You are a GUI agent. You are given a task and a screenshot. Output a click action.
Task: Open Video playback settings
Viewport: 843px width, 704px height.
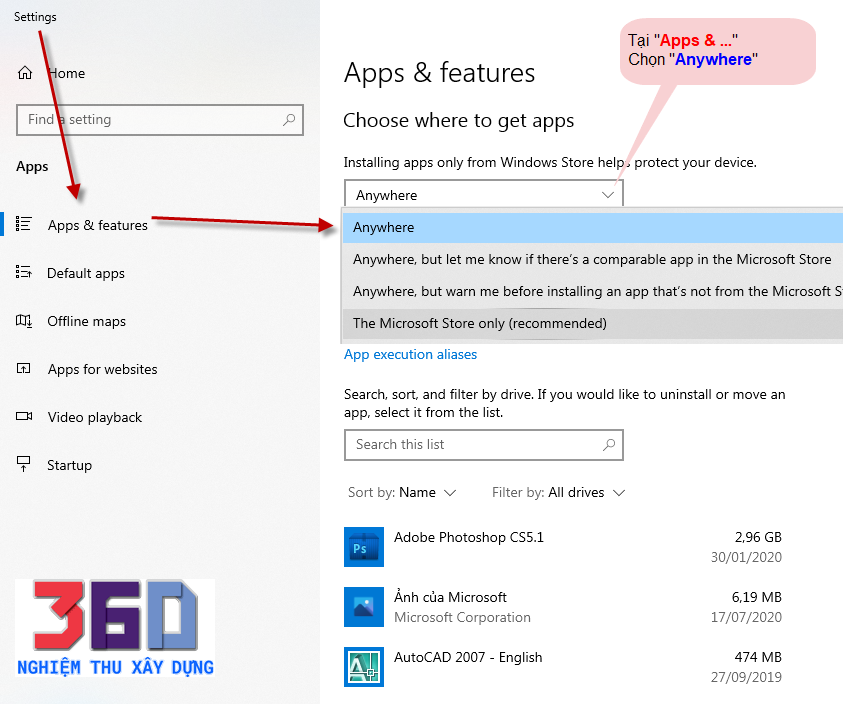(95, 417)
